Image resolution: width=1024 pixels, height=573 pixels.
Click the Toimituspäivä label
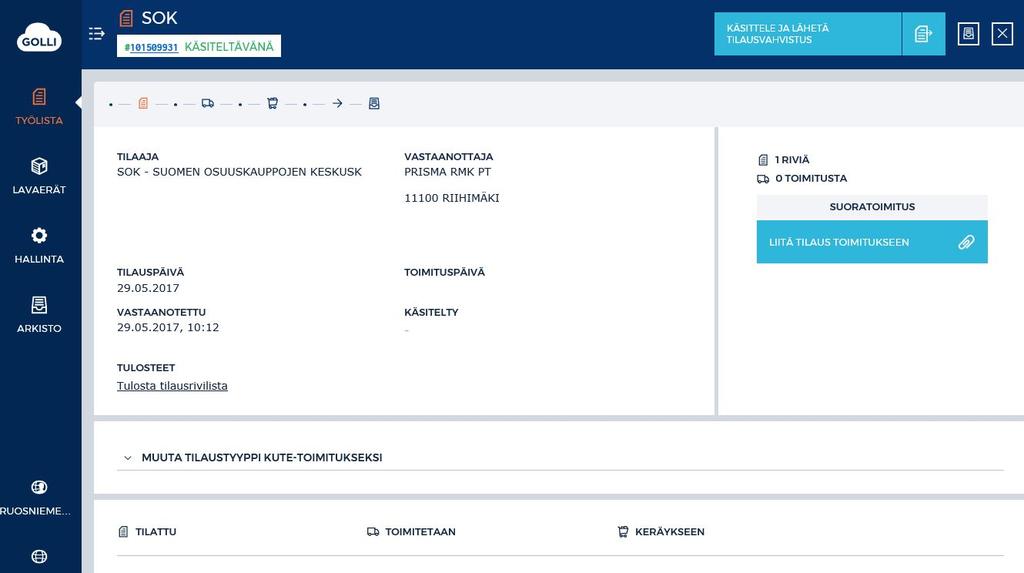[445, 272]
